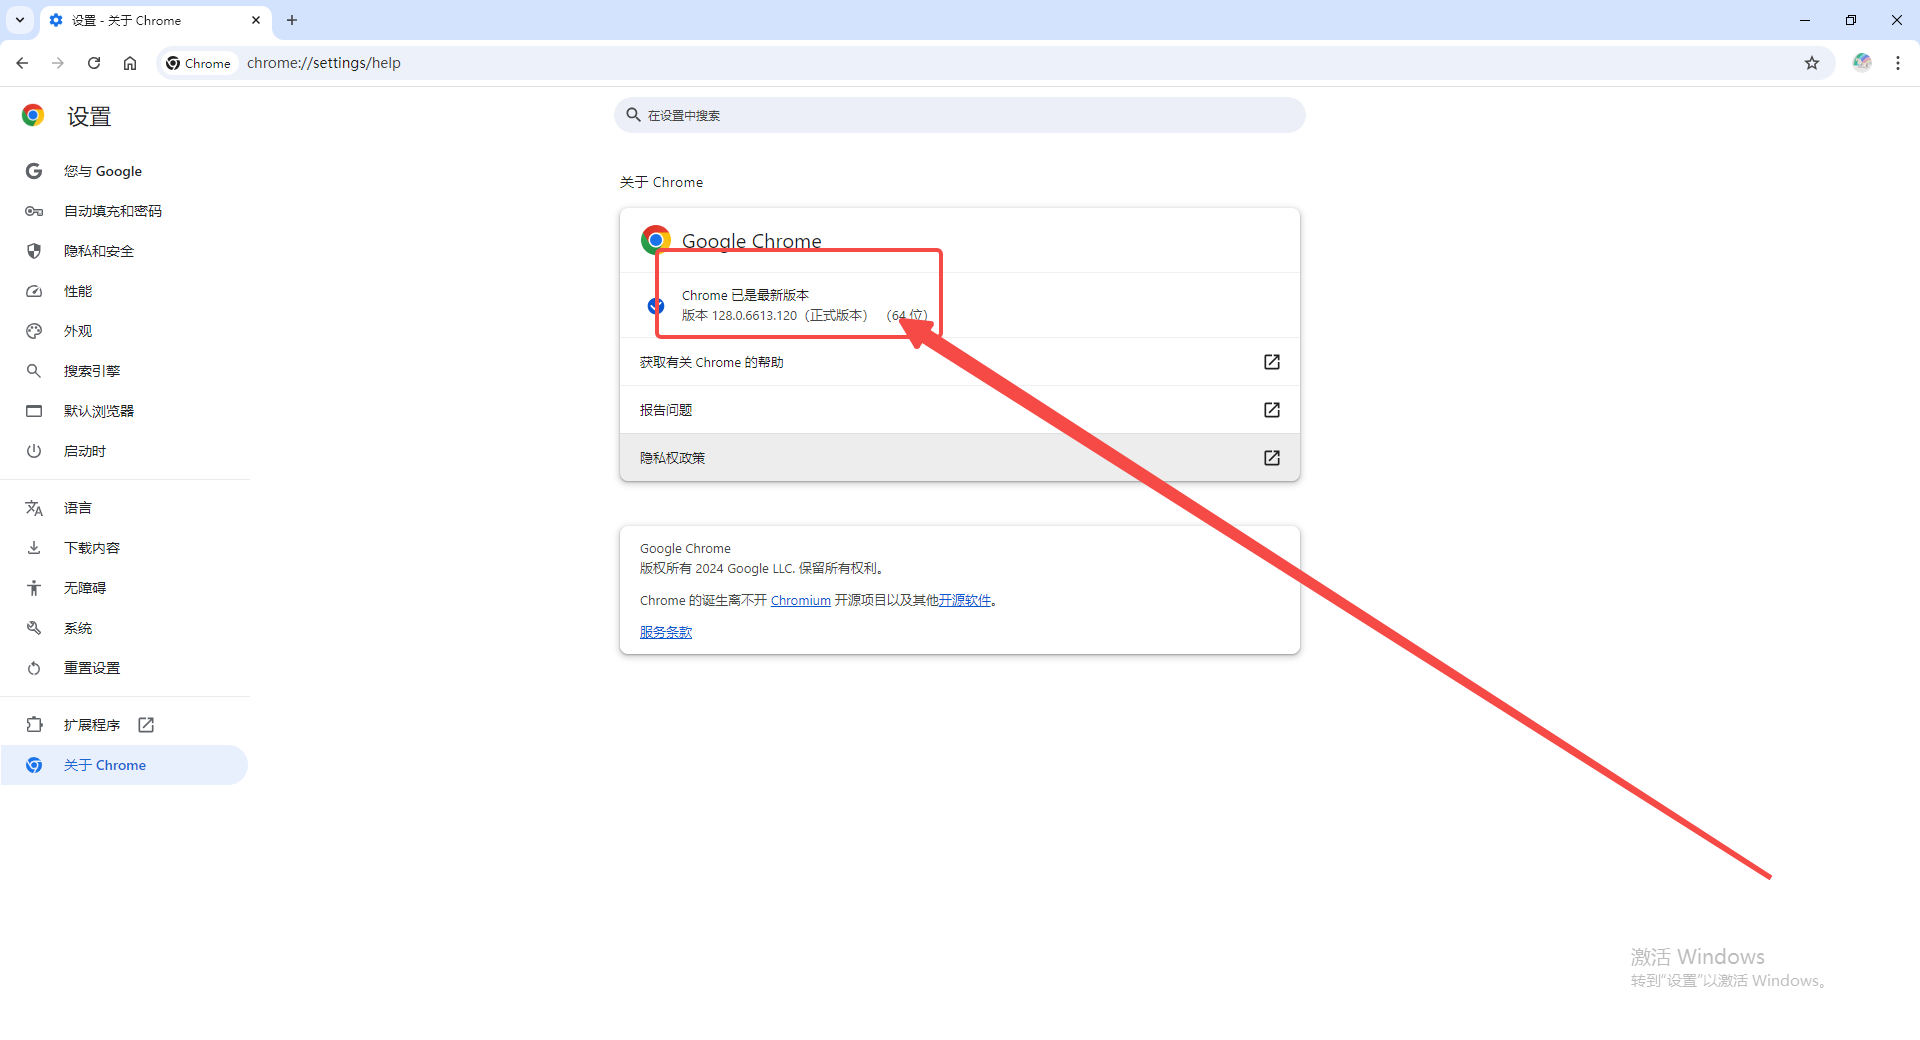Click the shield icon for 隐私和安全
This screenshot has width=1920, height=1040.
[x=34, y=251]
